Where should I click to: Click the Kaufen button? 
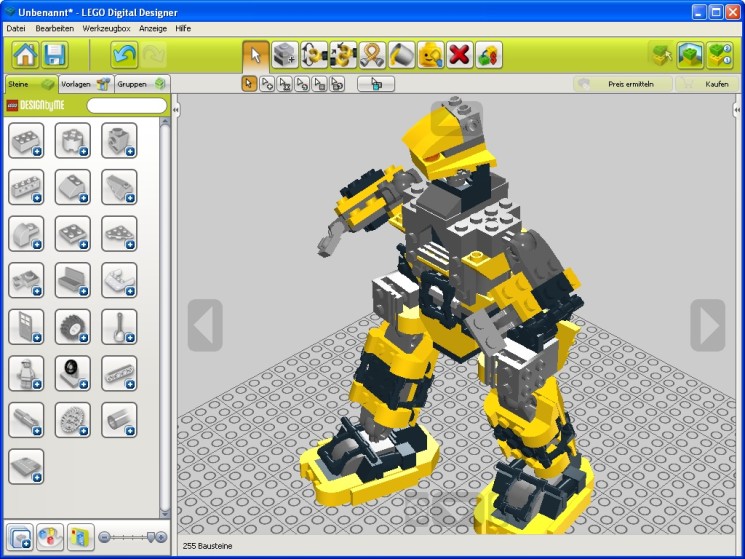pos(707,84)
